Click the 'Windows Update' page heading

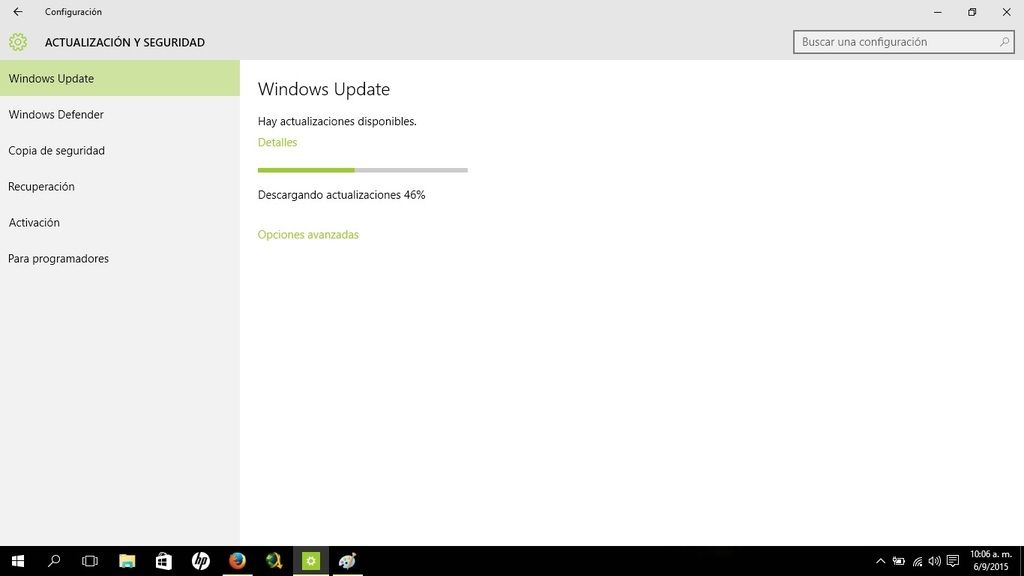(323, 89)
